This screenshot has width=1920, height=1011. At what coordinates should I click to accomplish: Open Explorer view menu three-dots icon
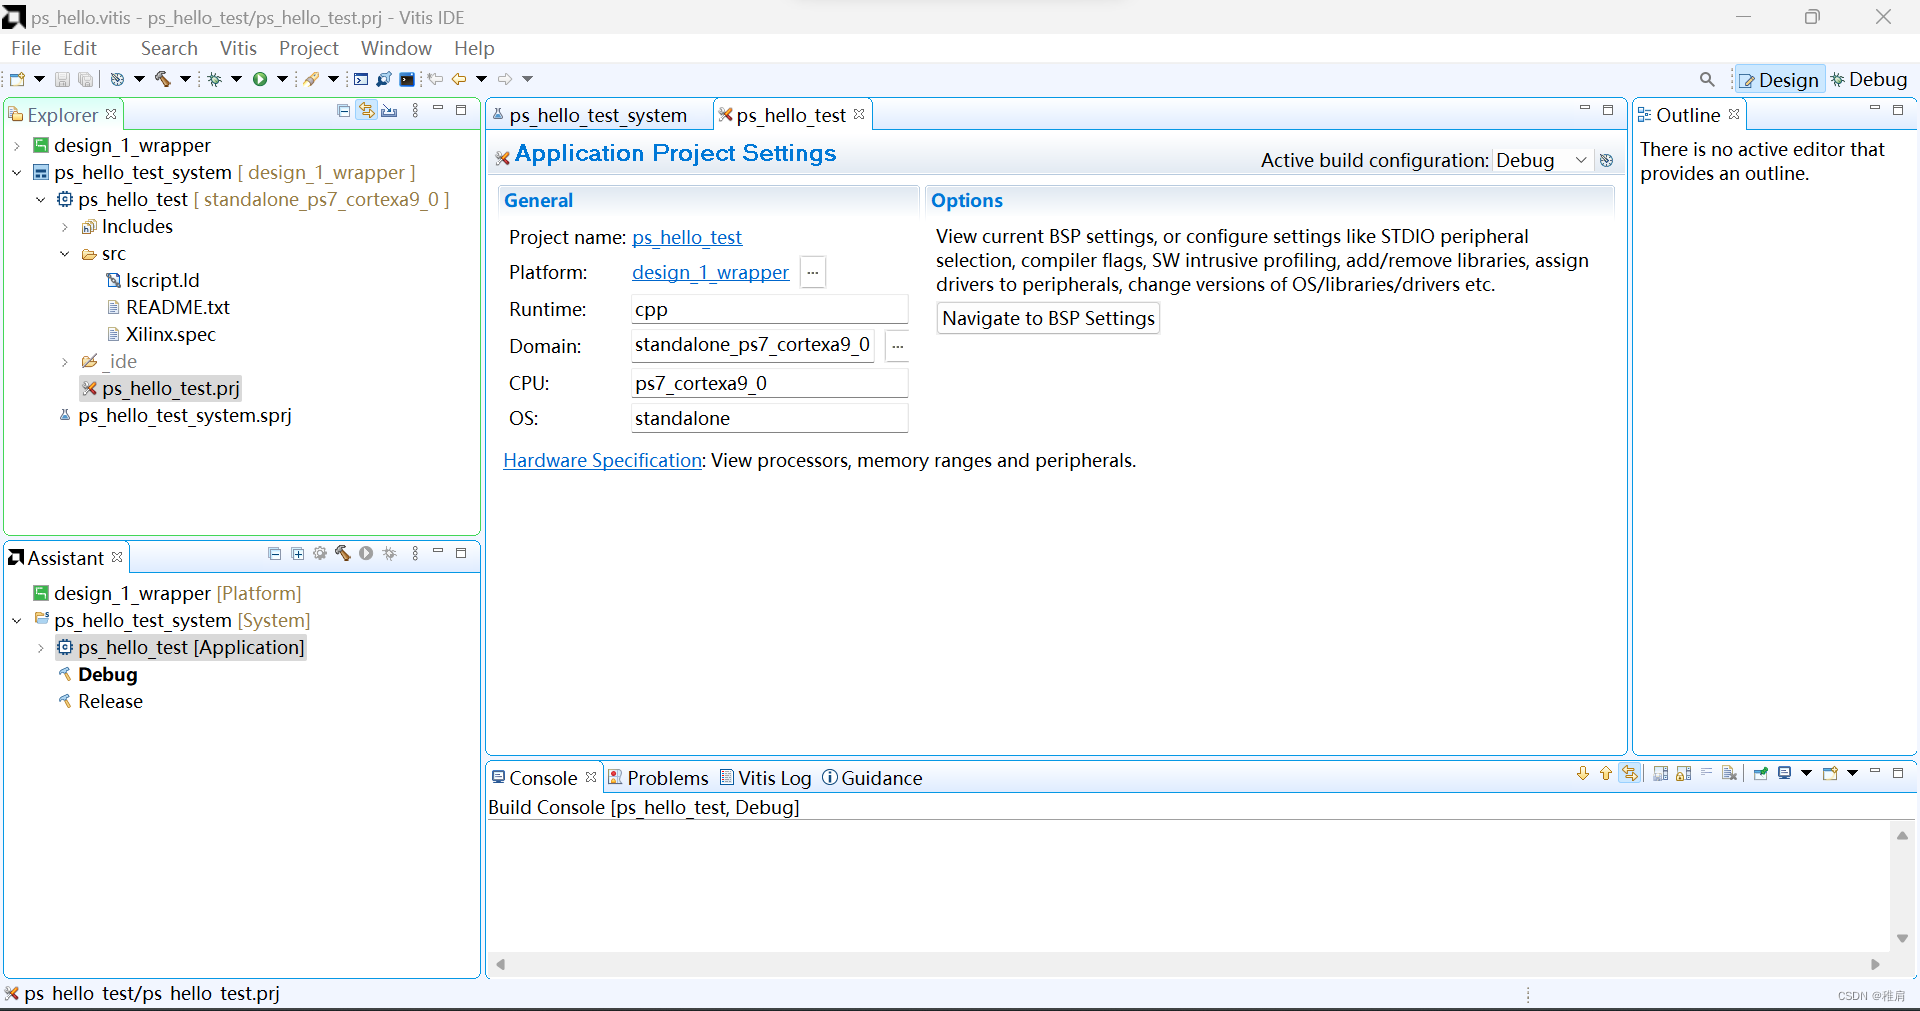(x=415, y=111)
